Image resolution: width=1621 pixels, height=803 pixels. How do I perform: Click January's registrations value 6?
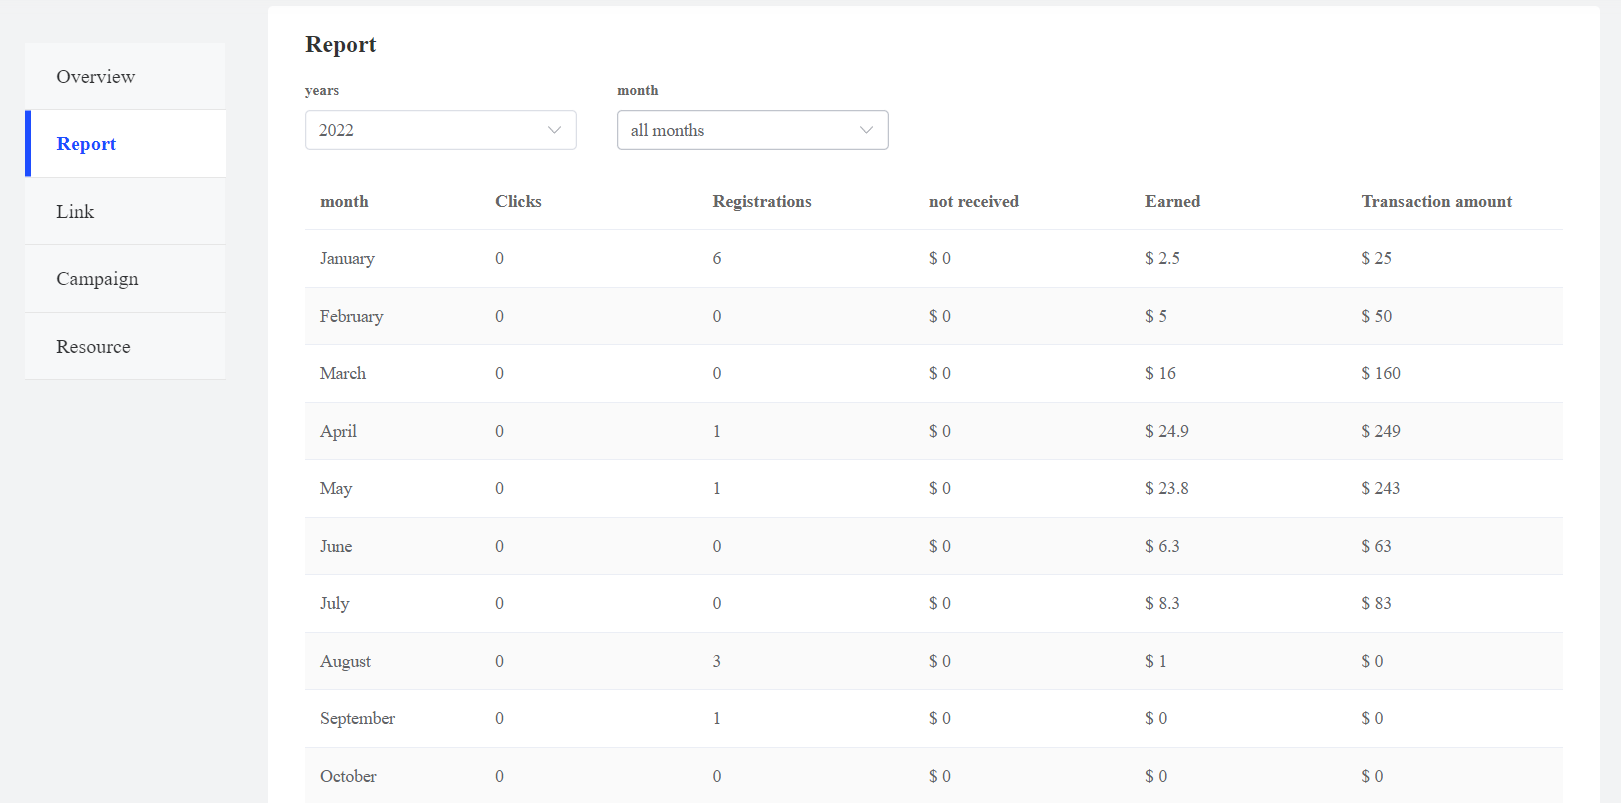(717, 258)
